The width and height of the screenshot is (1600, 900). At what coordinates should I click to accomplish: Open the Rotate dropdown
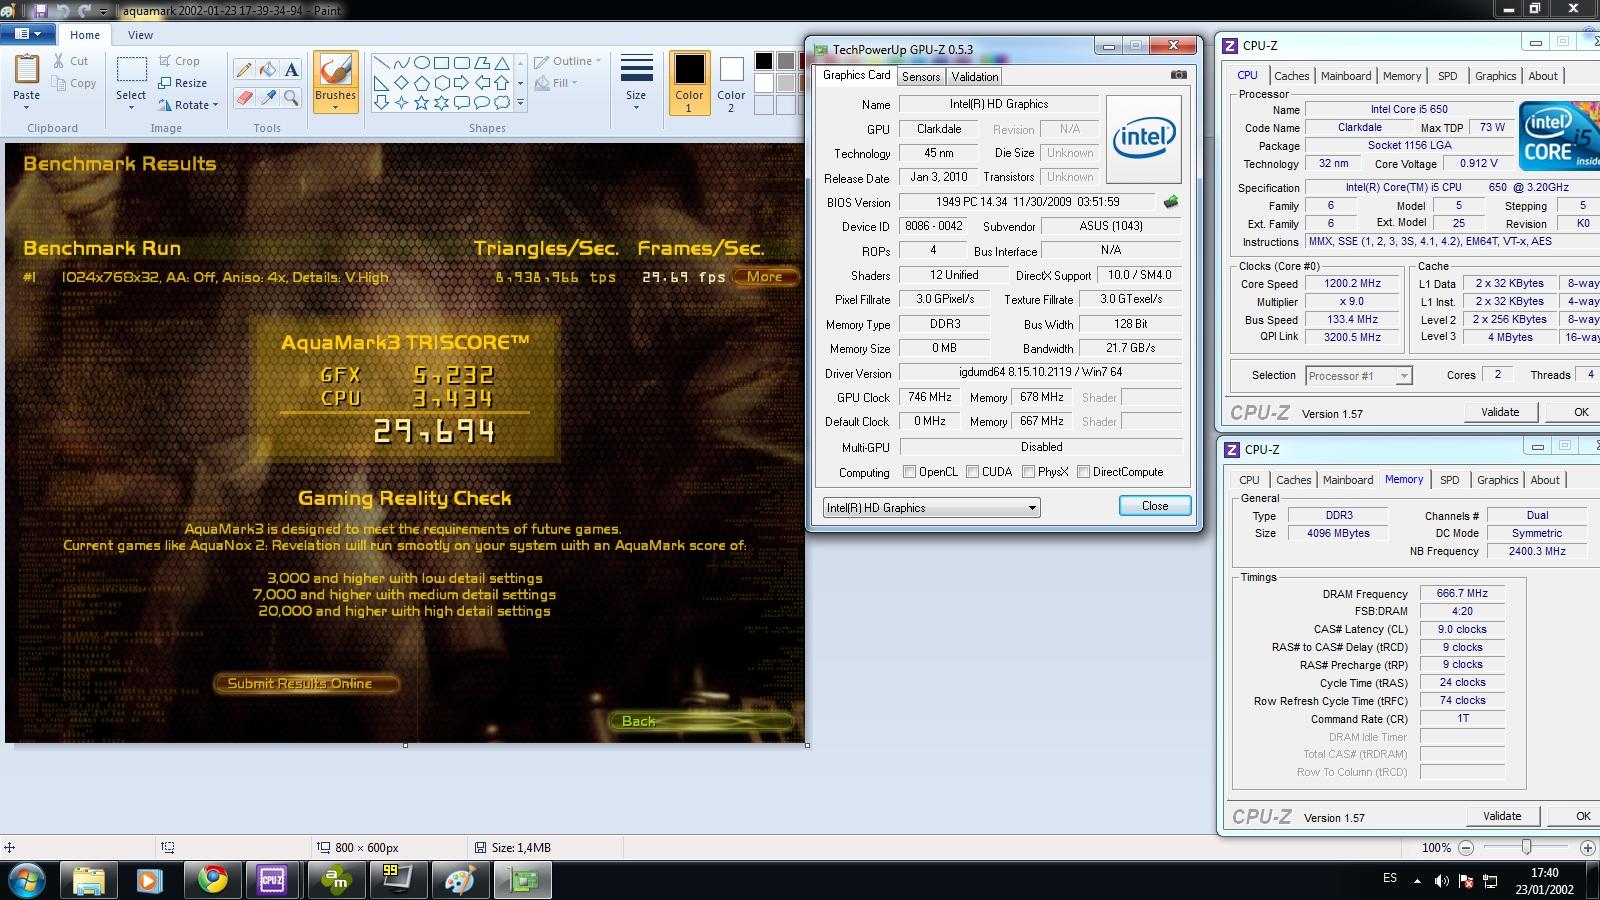point(188,105)
